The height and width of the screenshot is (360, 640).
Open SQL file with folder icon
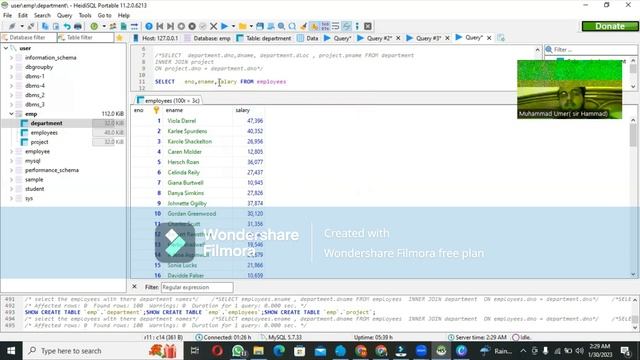[x=243, y=26]
